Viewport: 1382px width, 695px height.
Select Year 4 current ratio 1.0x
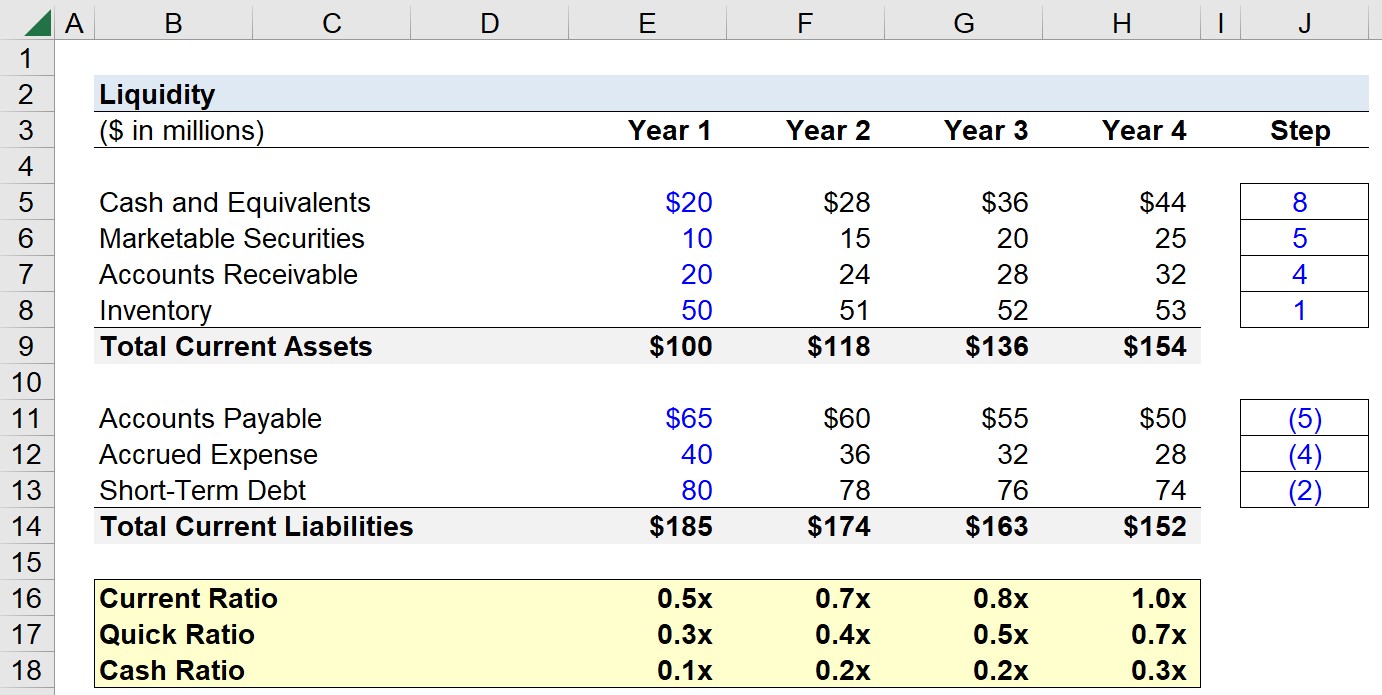(x=1157, y=599)
